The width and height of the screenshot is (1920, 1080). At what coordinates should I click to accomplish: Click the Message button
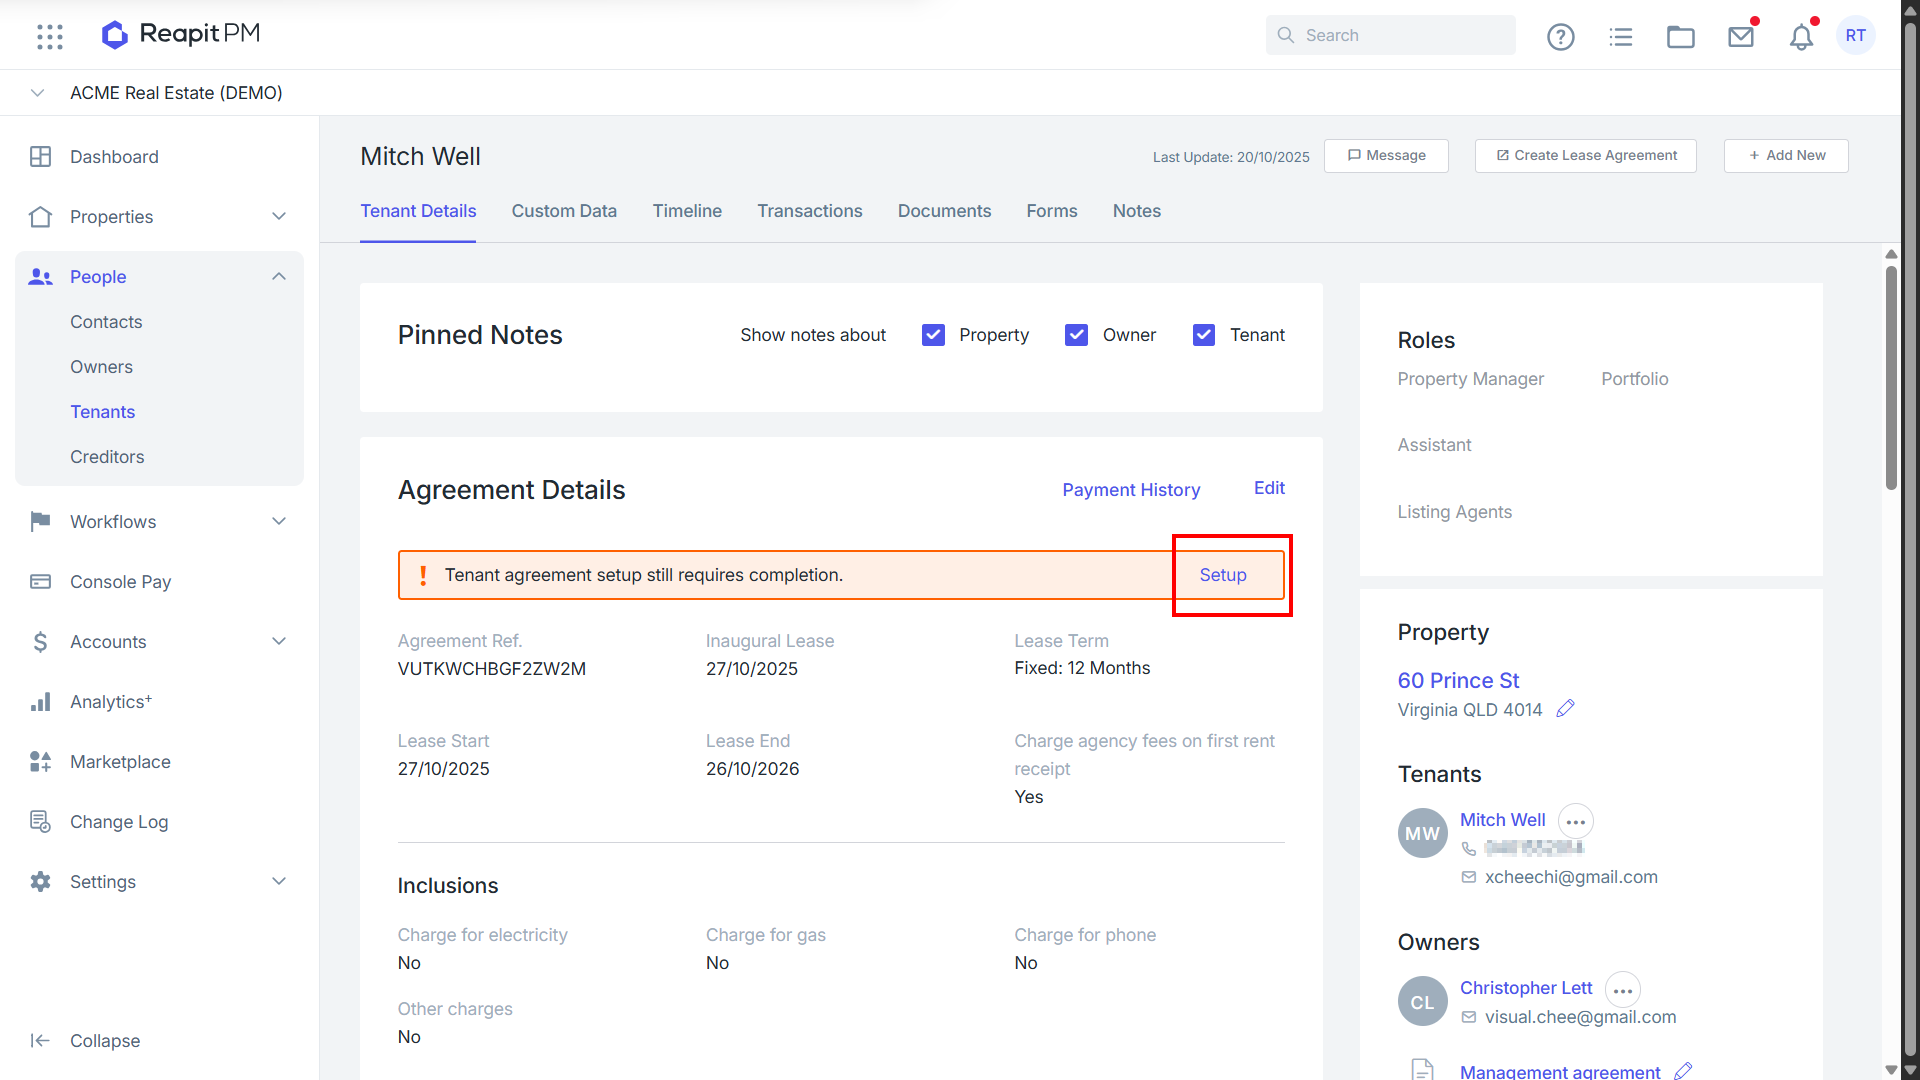point(1386,156)
